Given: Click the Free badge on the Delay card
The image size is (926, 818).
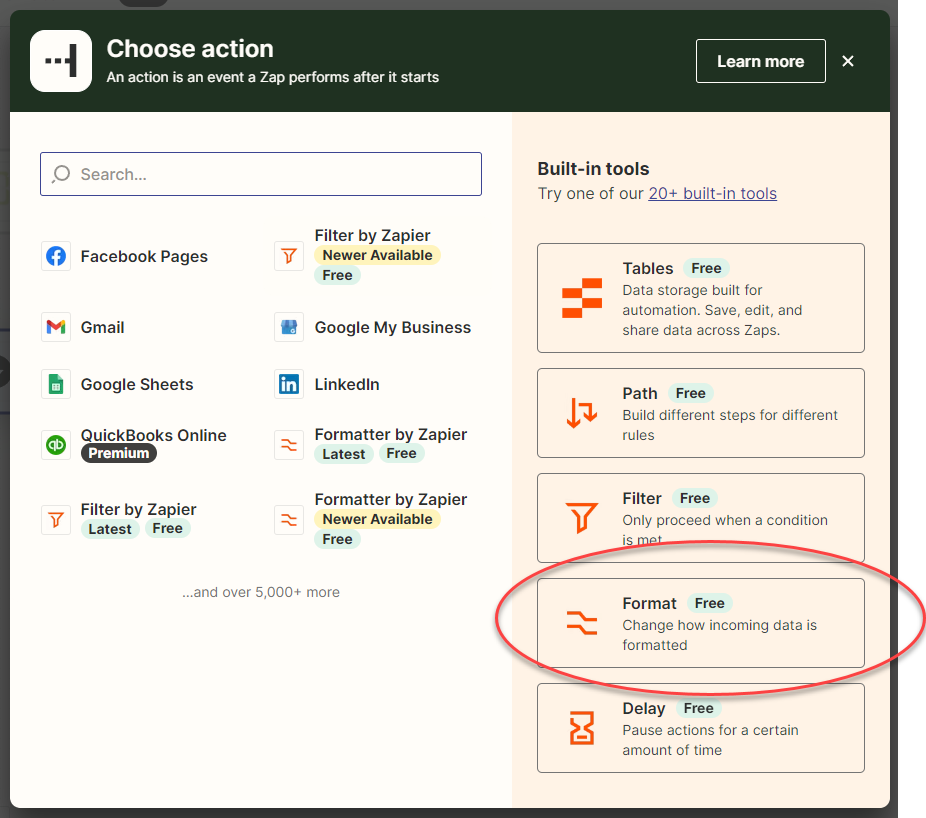Looking at the screenshot, I should pyautogui.click(x=699, y=708).
